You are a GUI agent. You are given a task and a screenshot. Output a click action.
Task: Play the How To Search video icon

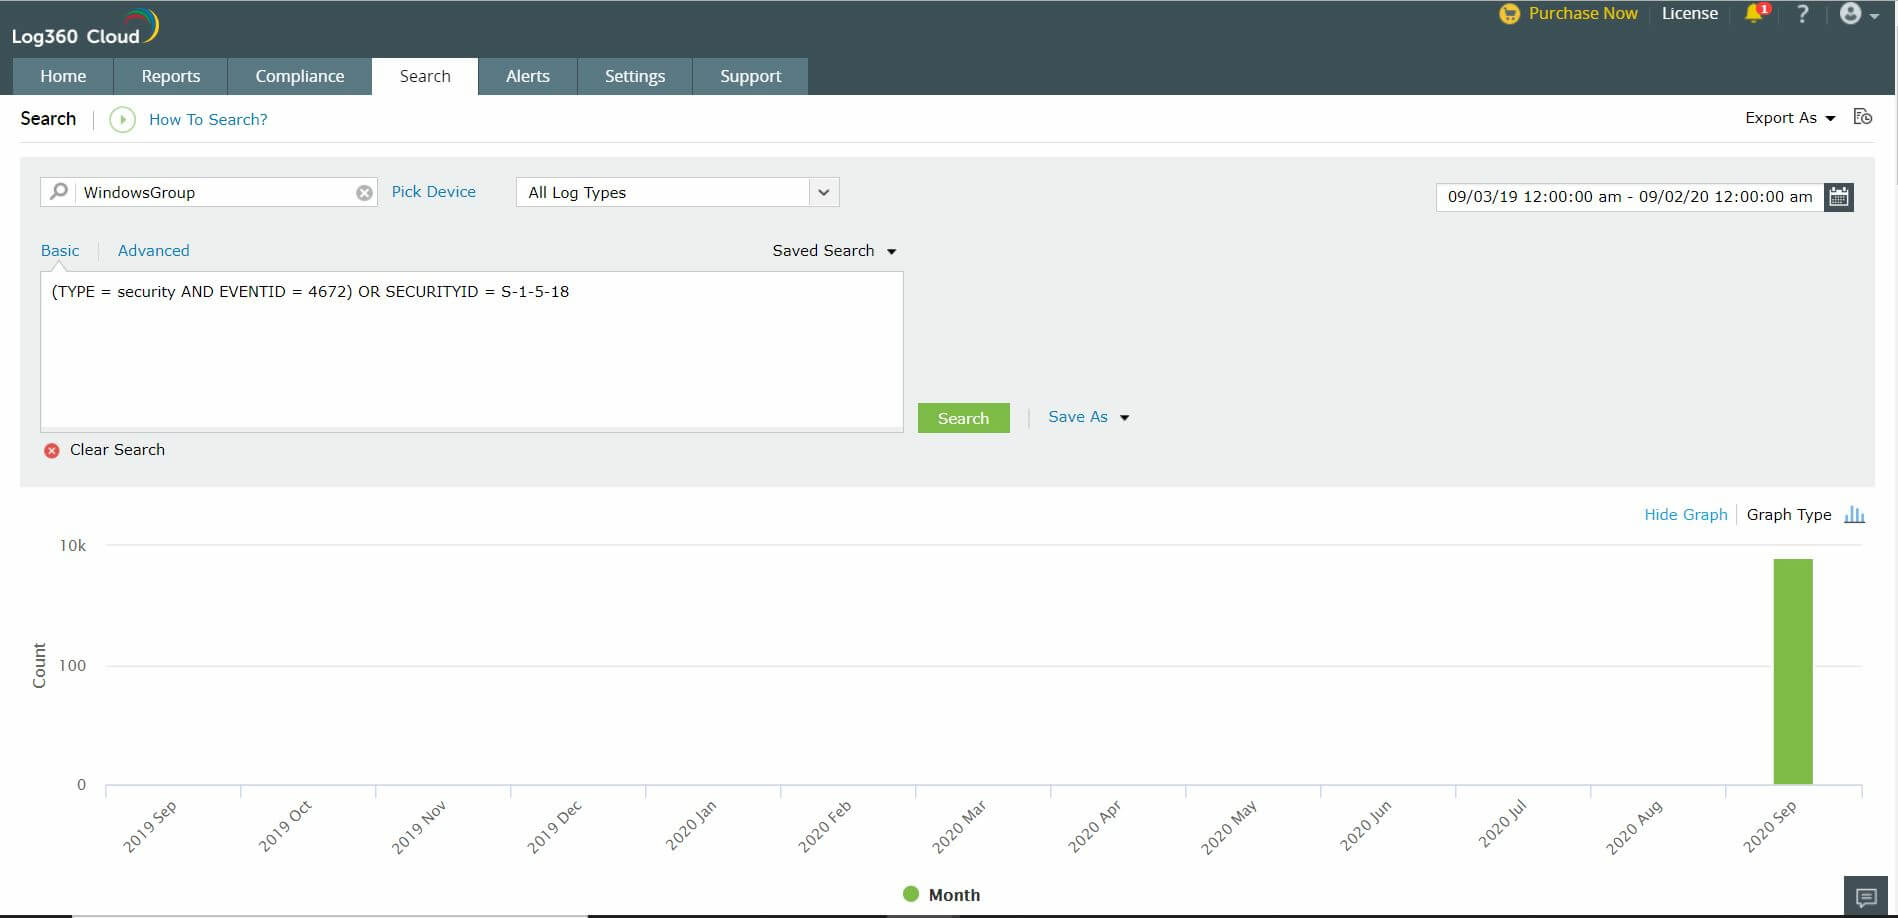(123, 119)
